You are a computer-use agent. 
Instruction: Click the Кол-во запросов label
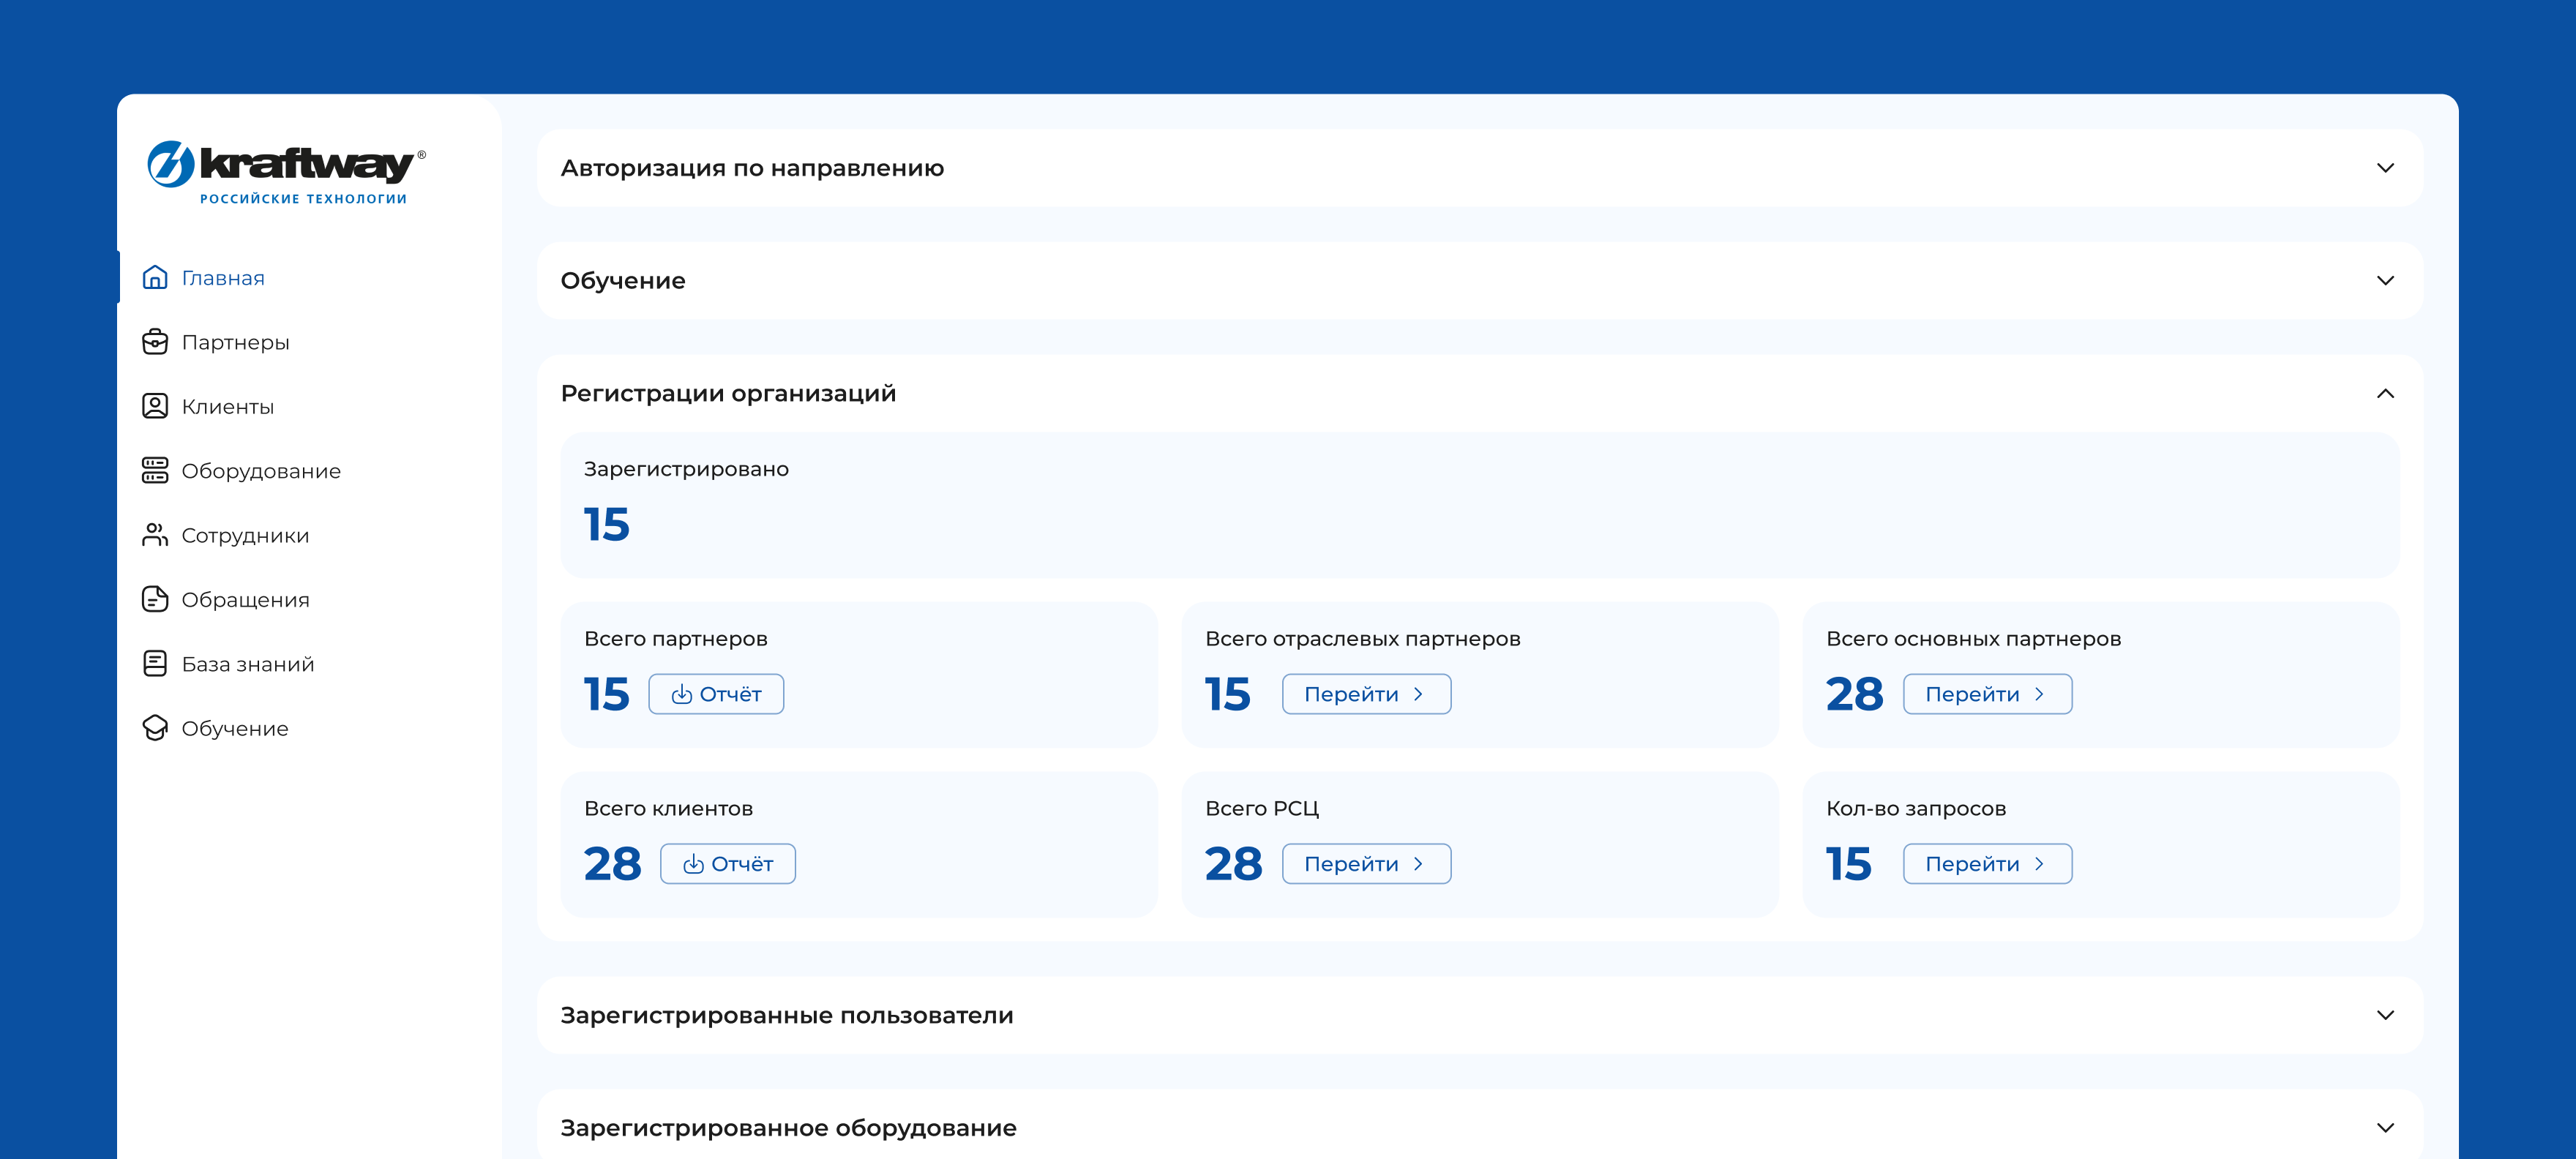point(1916,809)
